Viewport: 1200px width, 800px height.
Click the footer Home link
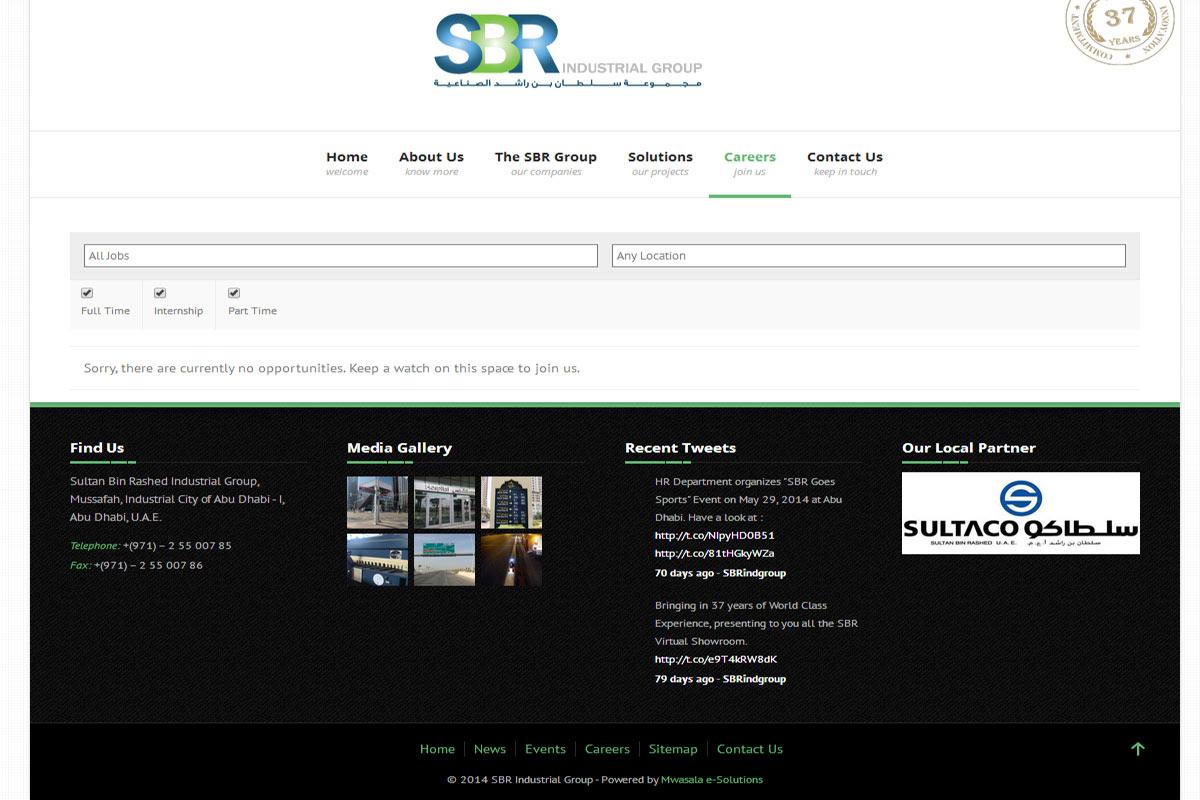(x=437, y=749)
